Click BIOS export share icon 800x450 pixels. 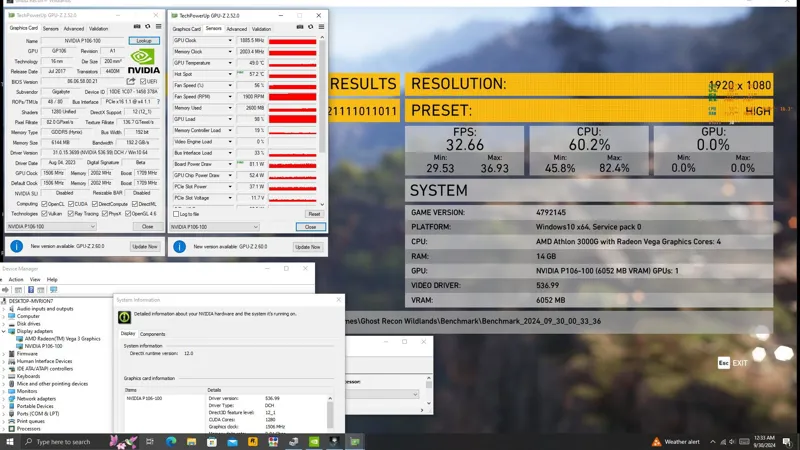coord(131,81)
